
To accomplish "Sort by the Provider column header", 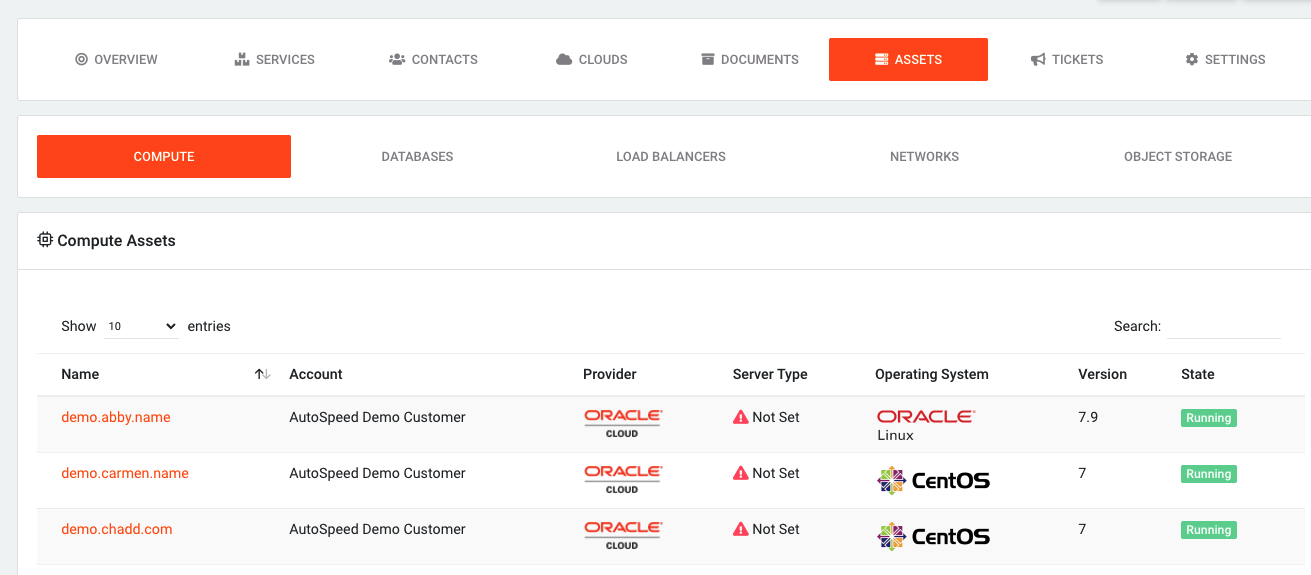I will click(610, 374).
